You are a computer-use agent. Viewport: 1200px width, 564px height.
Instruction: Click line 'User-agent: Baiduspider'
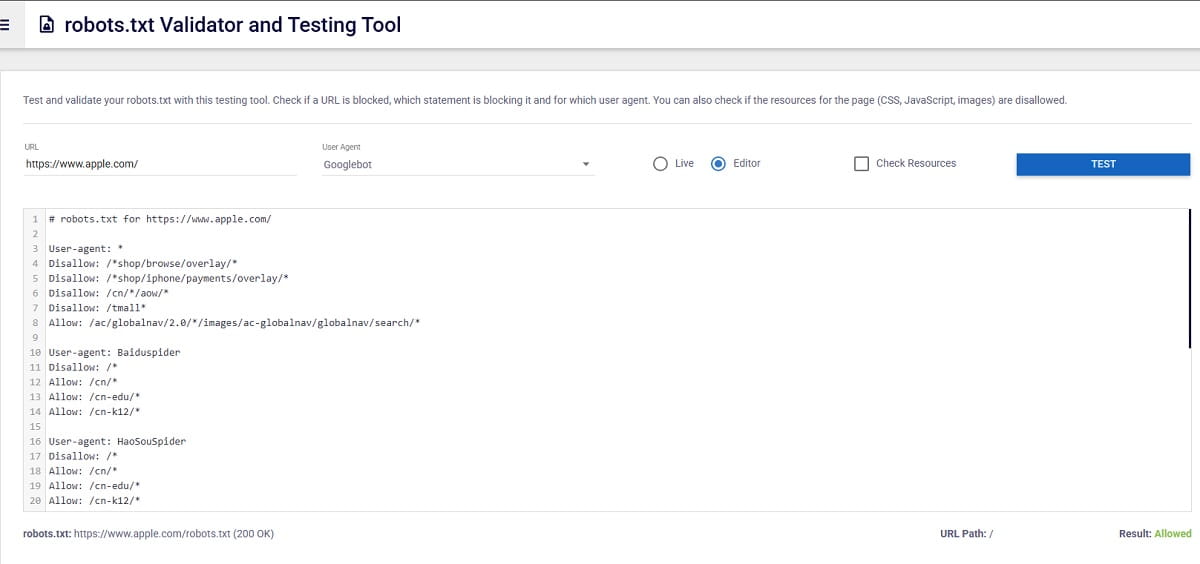(114, 353)
